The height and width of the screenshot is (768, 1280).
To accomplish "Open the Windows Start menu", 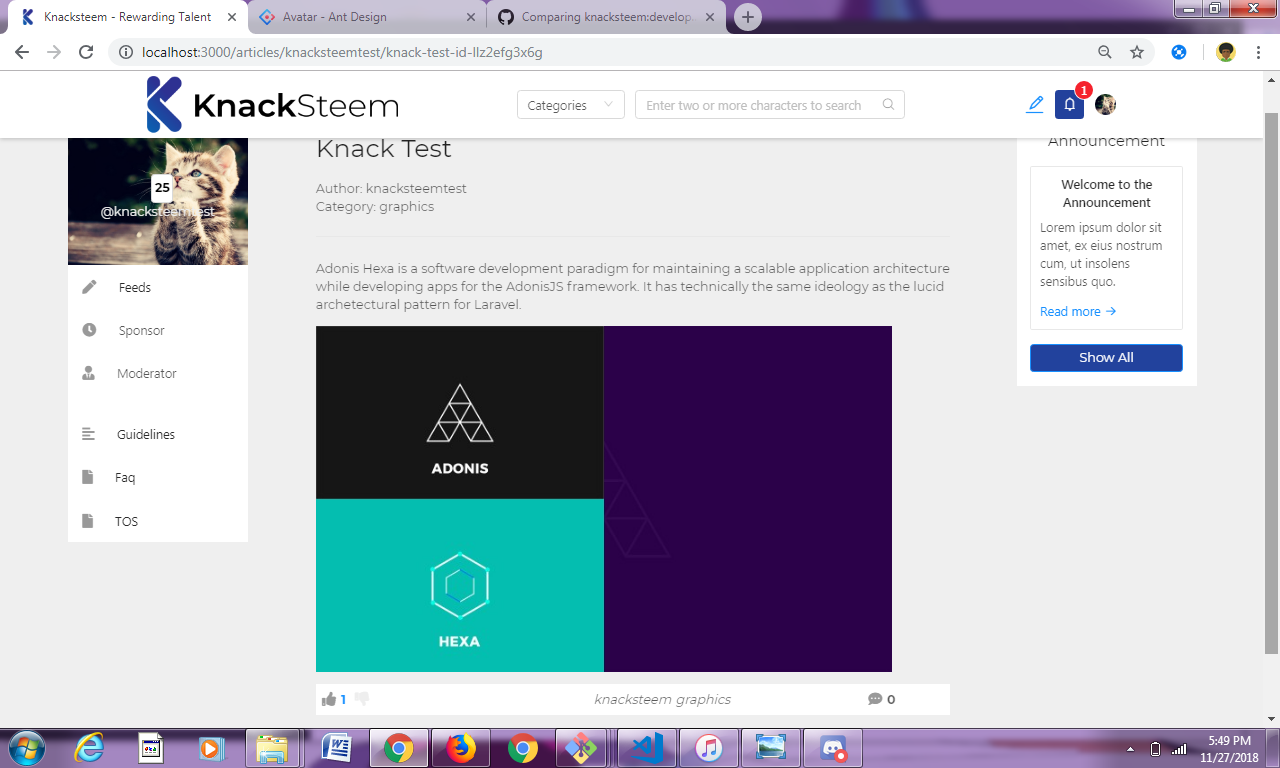I will pyautogui.click(x=26, y=748).
